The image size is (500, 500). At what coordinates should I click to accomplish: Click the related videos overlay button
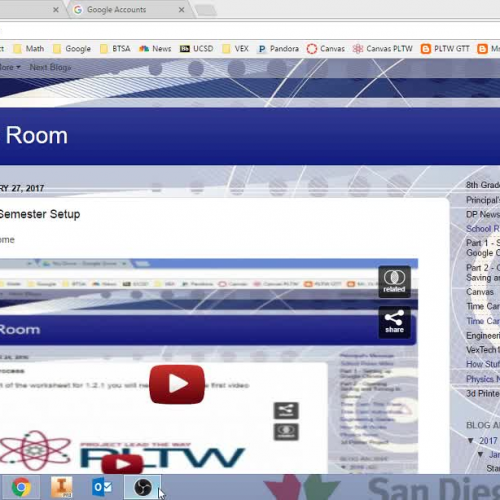click(394, 282)
